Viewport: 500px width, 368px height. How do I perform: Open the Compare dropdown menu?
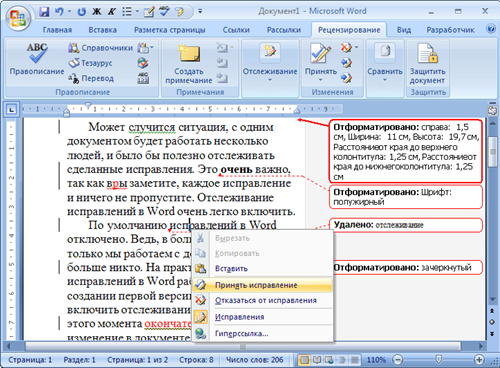(385, 80)
